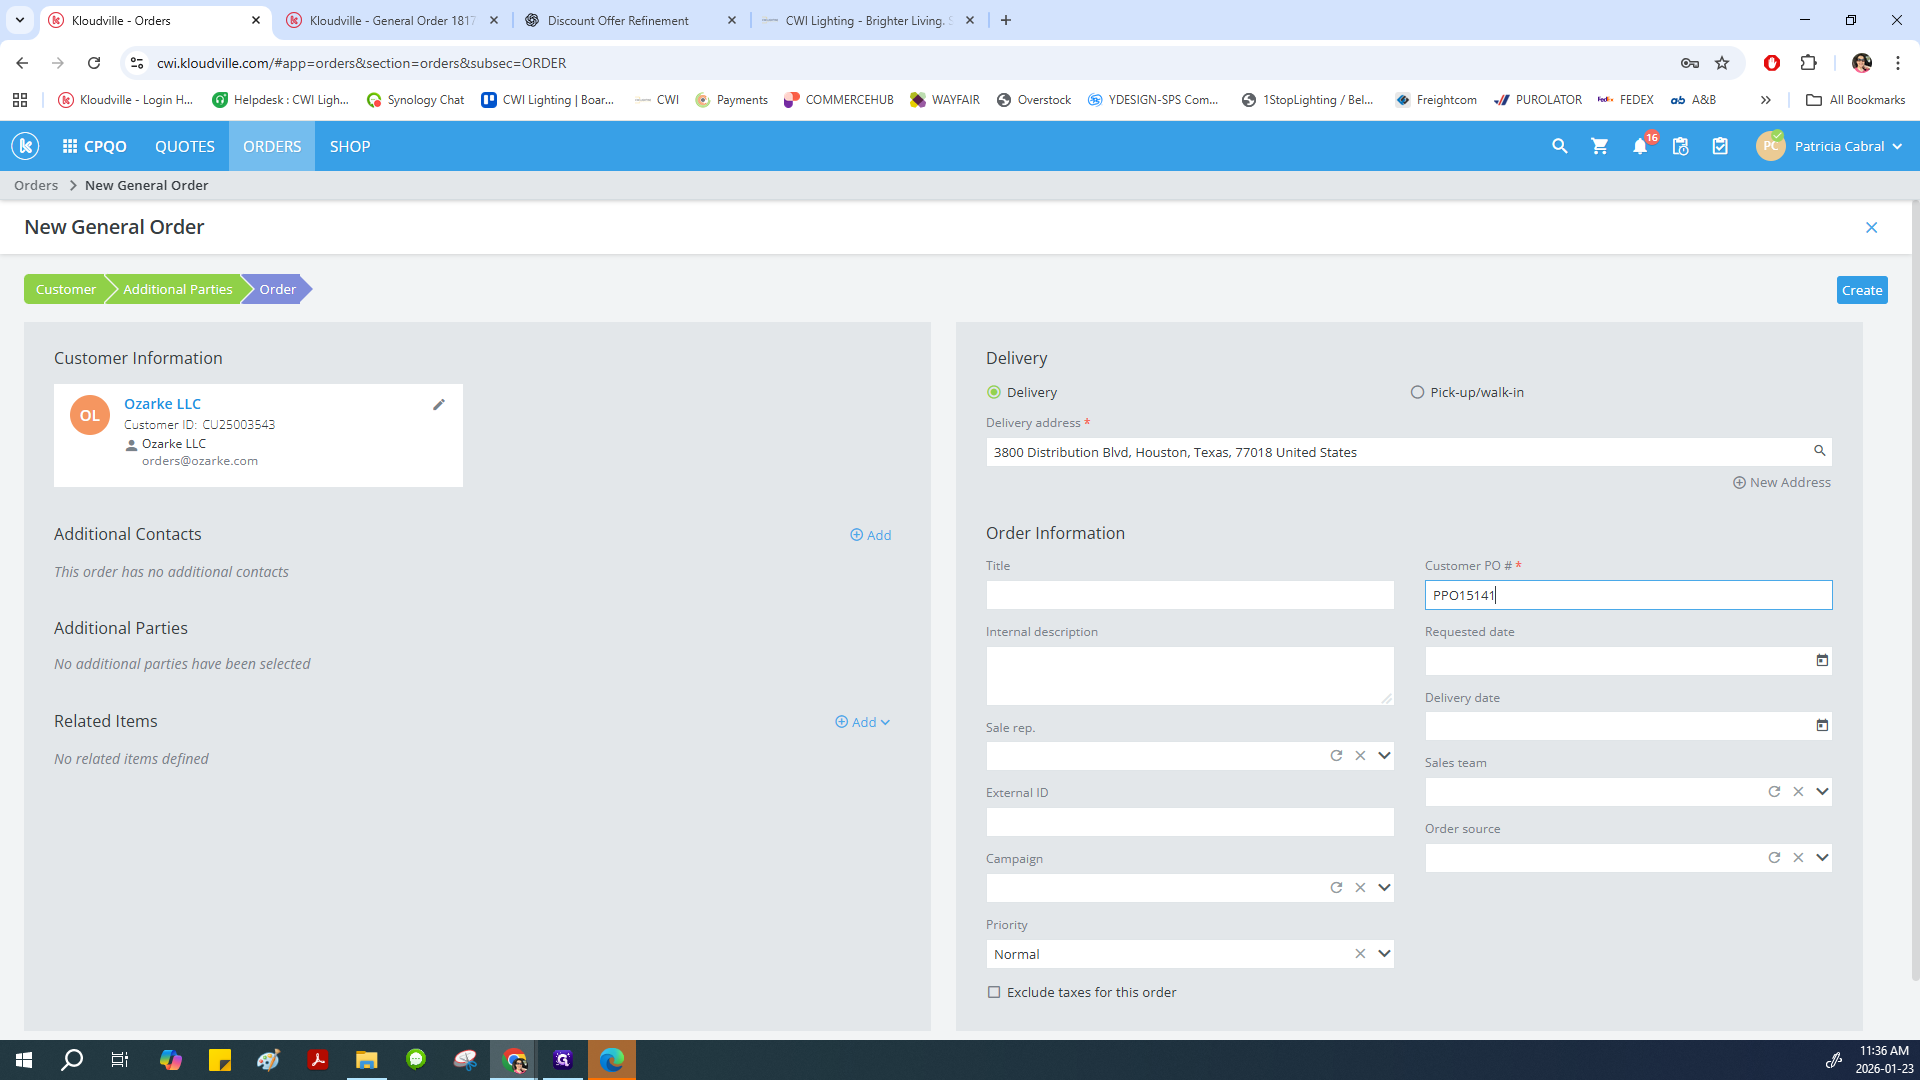Expand the Priority dropdown arrow

(x=1384, y=954)
